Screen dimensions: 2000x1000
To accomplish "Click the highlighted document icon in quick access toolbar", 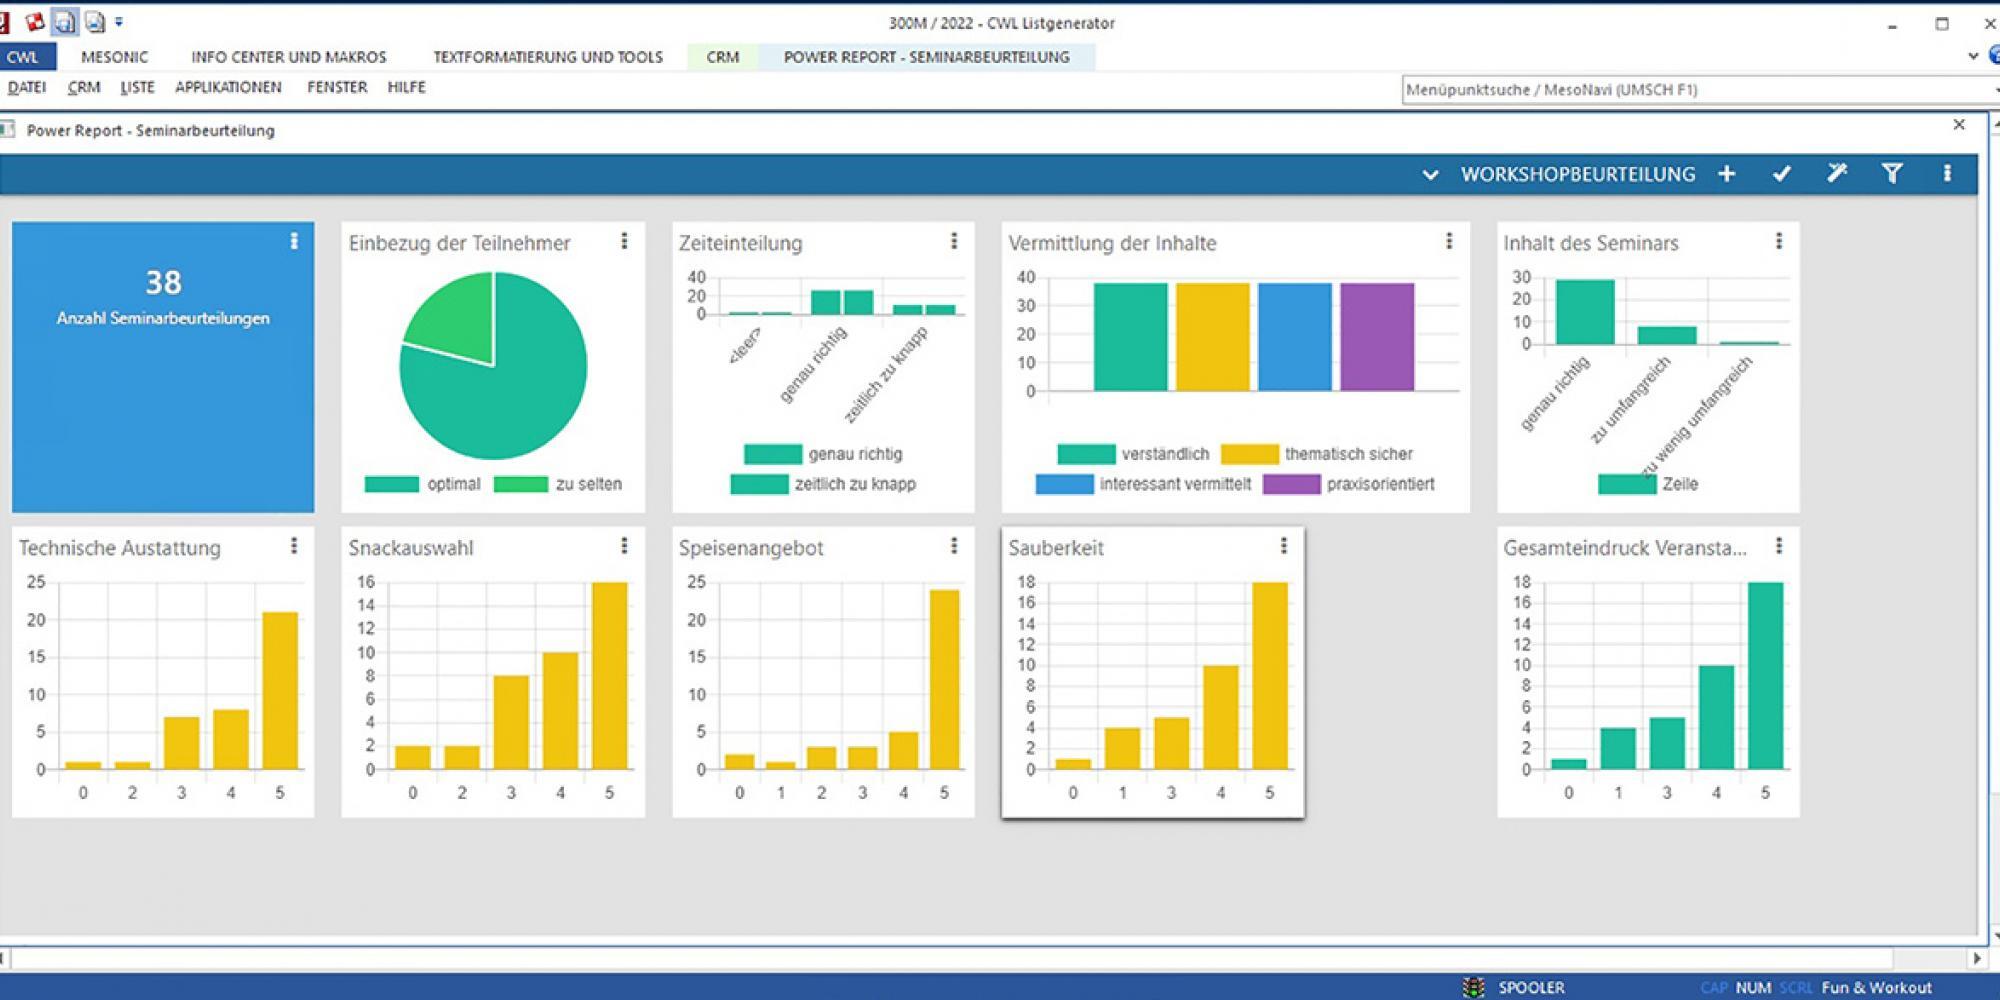I will (x=65, y=22).
